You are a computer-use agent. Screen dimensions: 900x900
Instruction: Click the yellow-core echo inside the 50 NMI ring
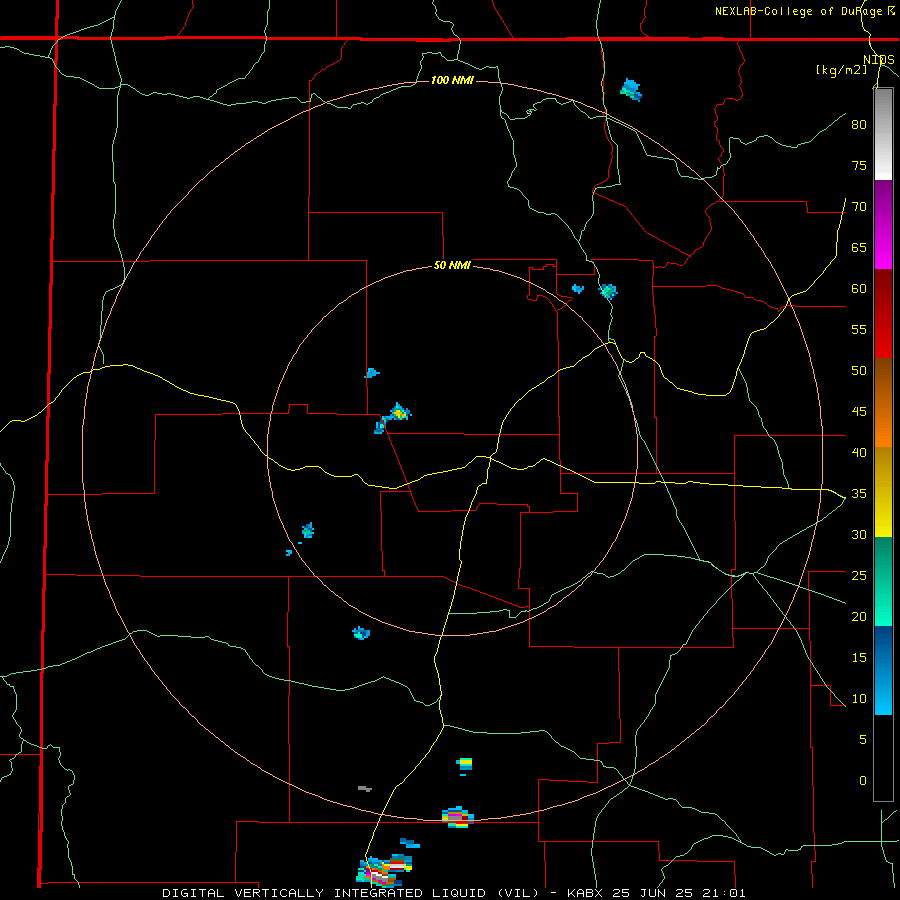click(398, 413)
